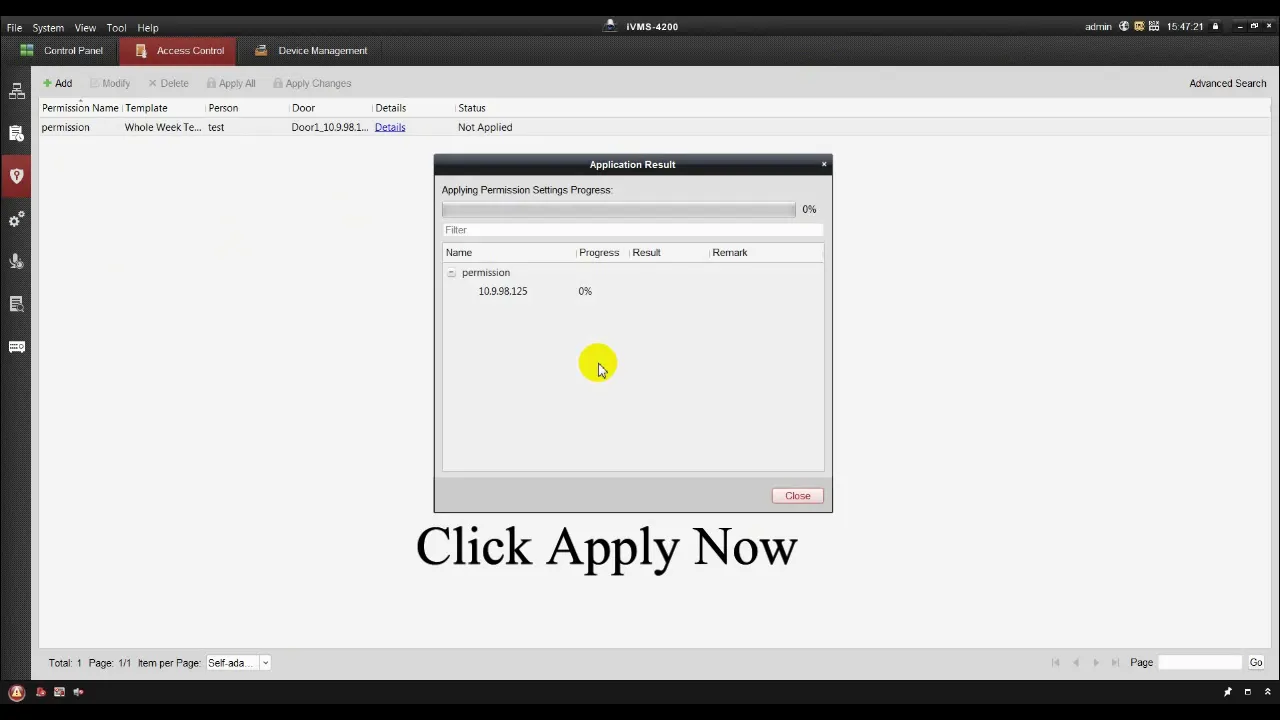Click the 'Door1_10.9.98.1...' door cell

click(330, 128)
